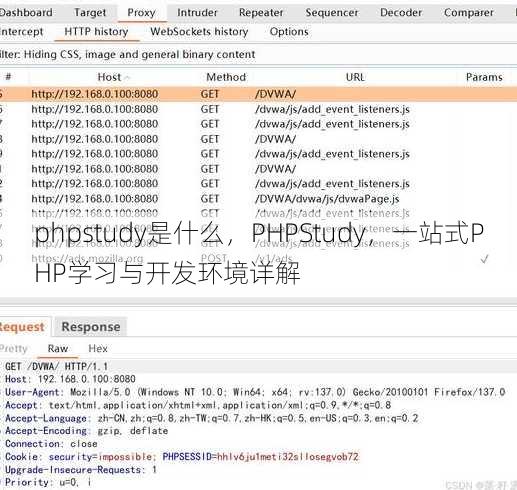Open the Comparer tab
Viewport: 517px width, 490px height.
pos(469,13)
